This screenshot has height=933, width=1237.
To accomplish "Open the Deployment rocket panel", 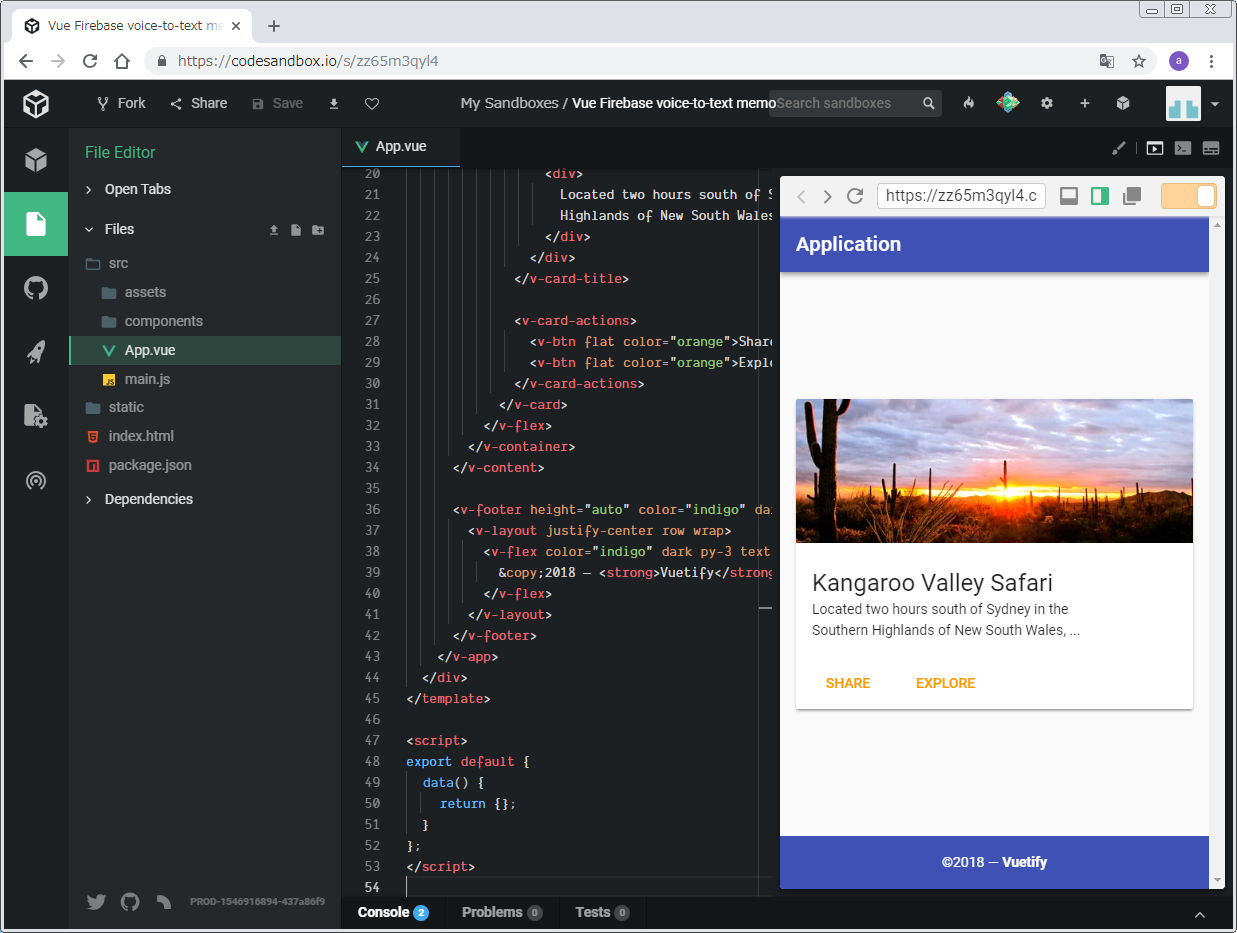I will point(36,352).
